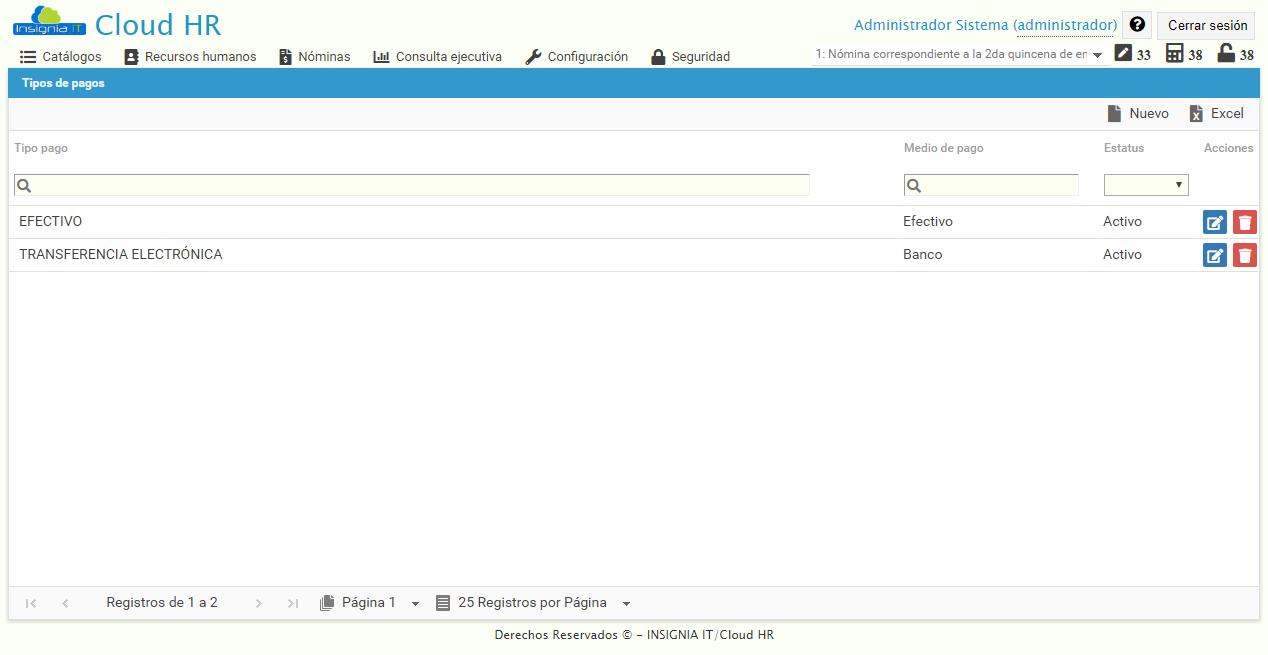The height and width of the screenshot is (655, 1268).
Task: Expand the nómina selector dropdown
Action: (x=1095, y=54)
